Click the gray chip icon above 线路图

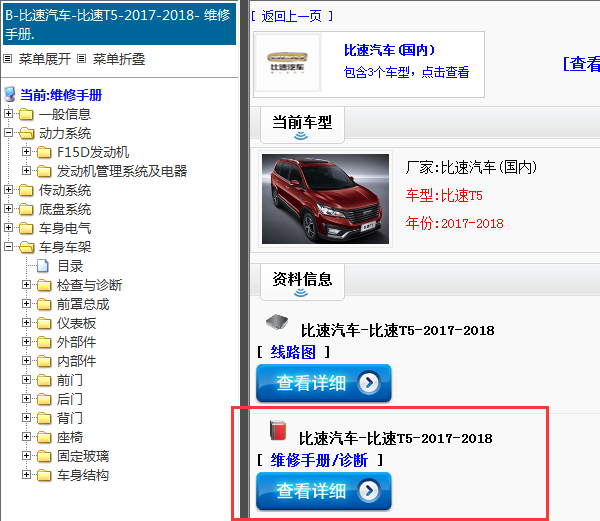(x=277, y=322)
